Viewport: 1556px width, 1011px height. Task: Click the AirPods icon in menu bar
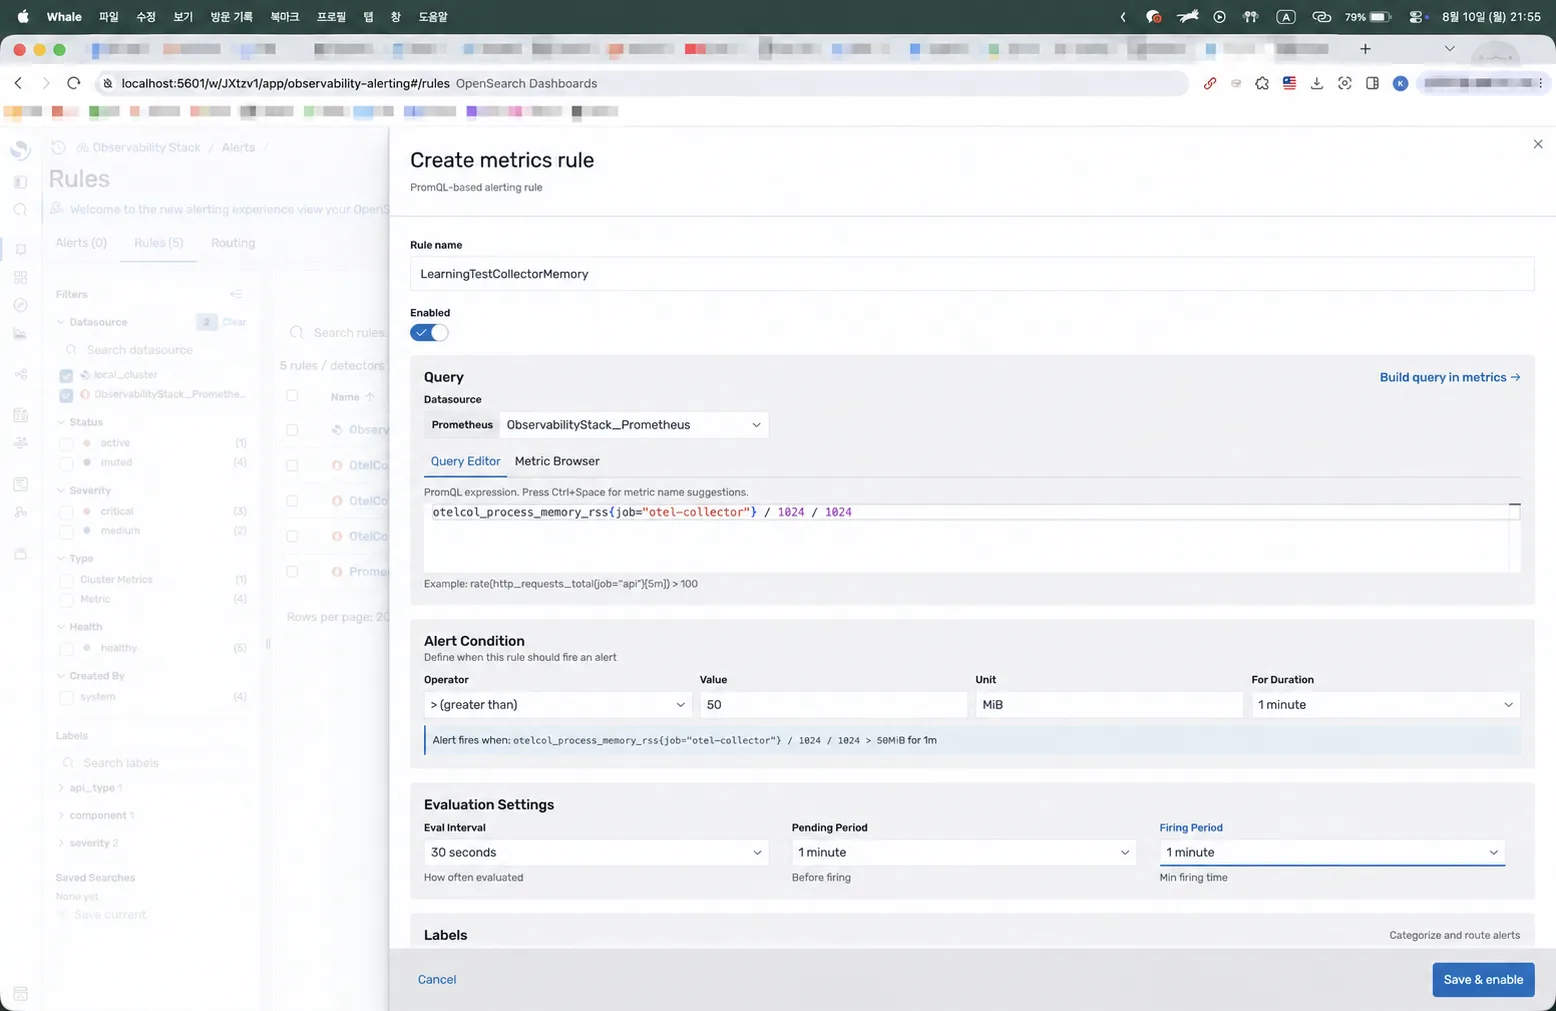tap(1250, 17)
